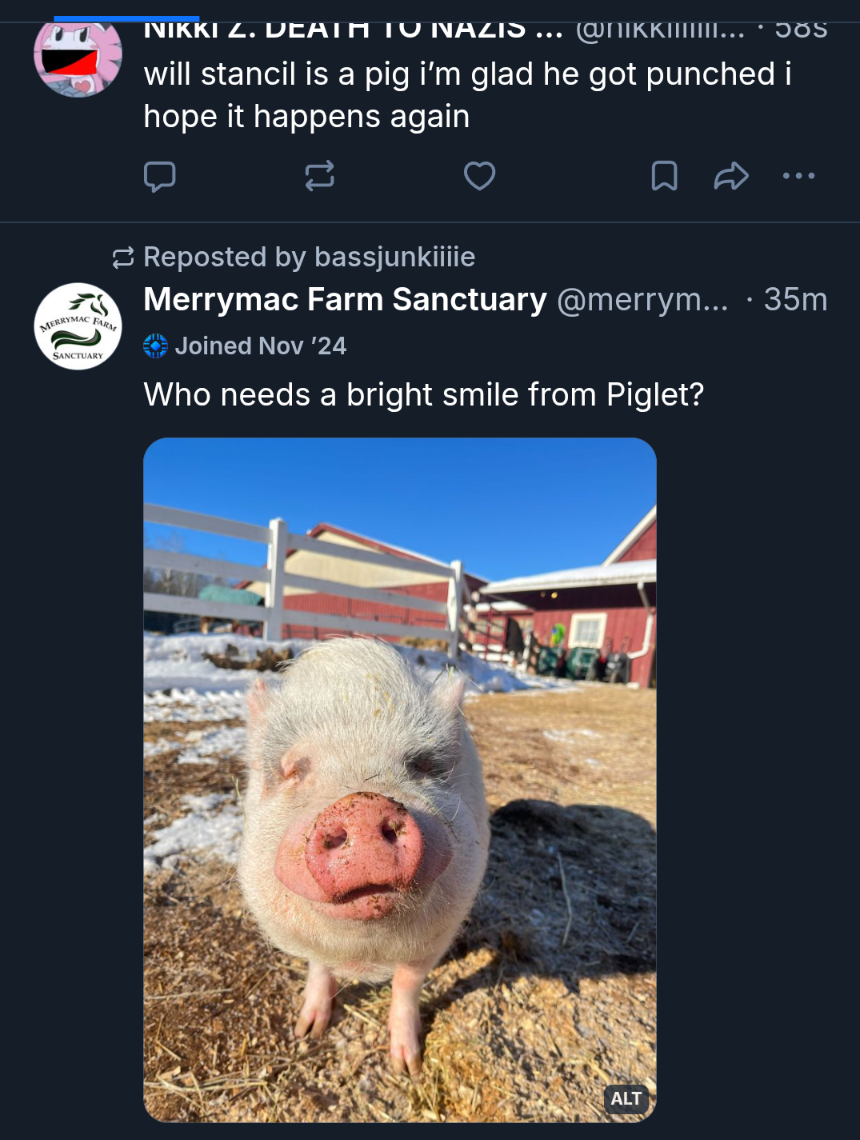Open the three-dot more options menu
This screenshot has height=1140, width=860.
pos(799,177)
